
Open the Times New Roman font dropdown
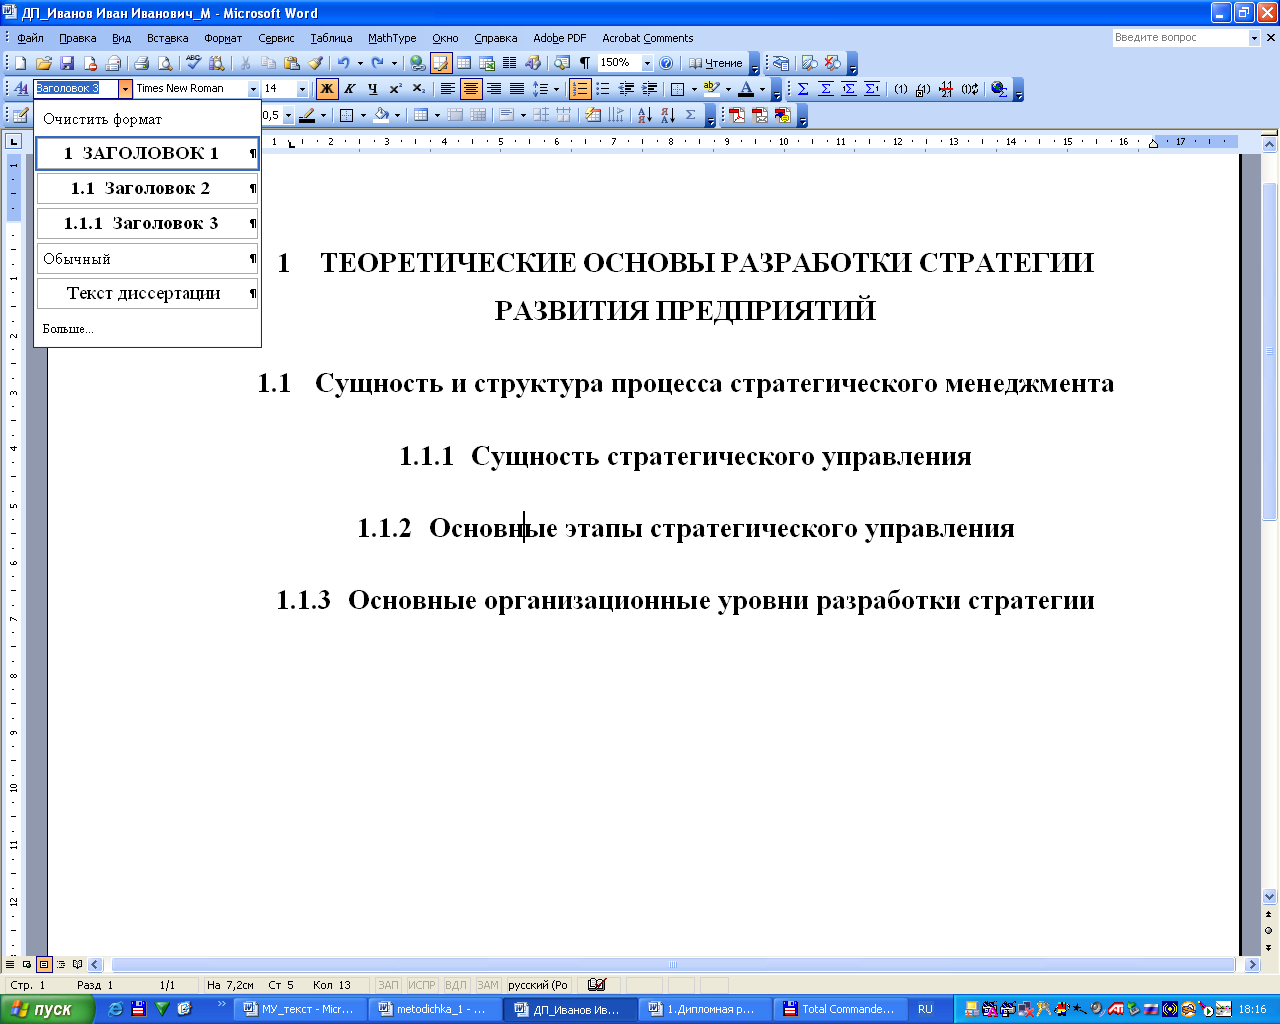pos(253,89)
